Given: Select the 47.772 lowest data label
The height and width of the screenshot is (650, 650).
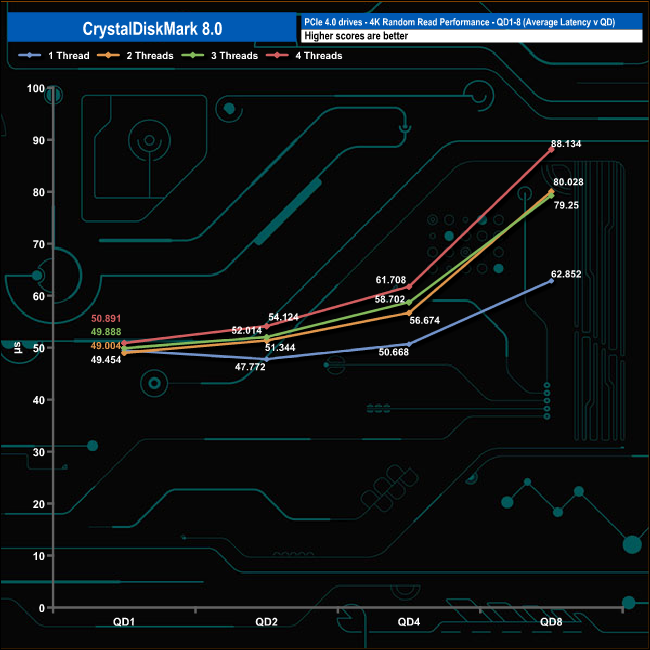Looking at the screenshot, I should [x=250, y=367].
